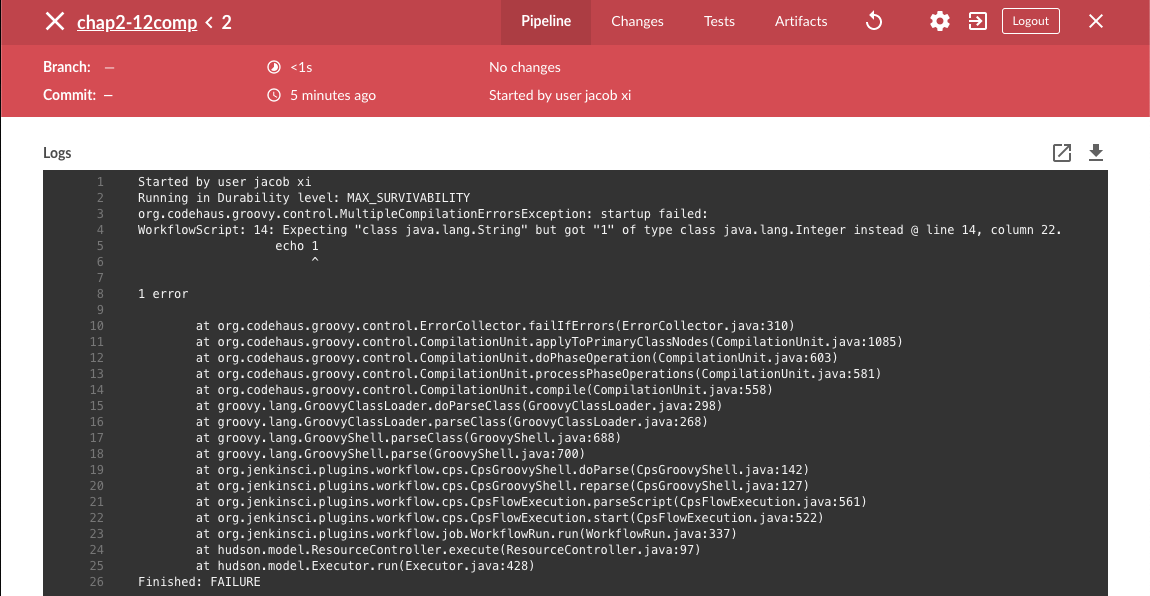This screenshot has width=1150, height=596.
Task: Download the log file
Action: tap(1096, 153)
